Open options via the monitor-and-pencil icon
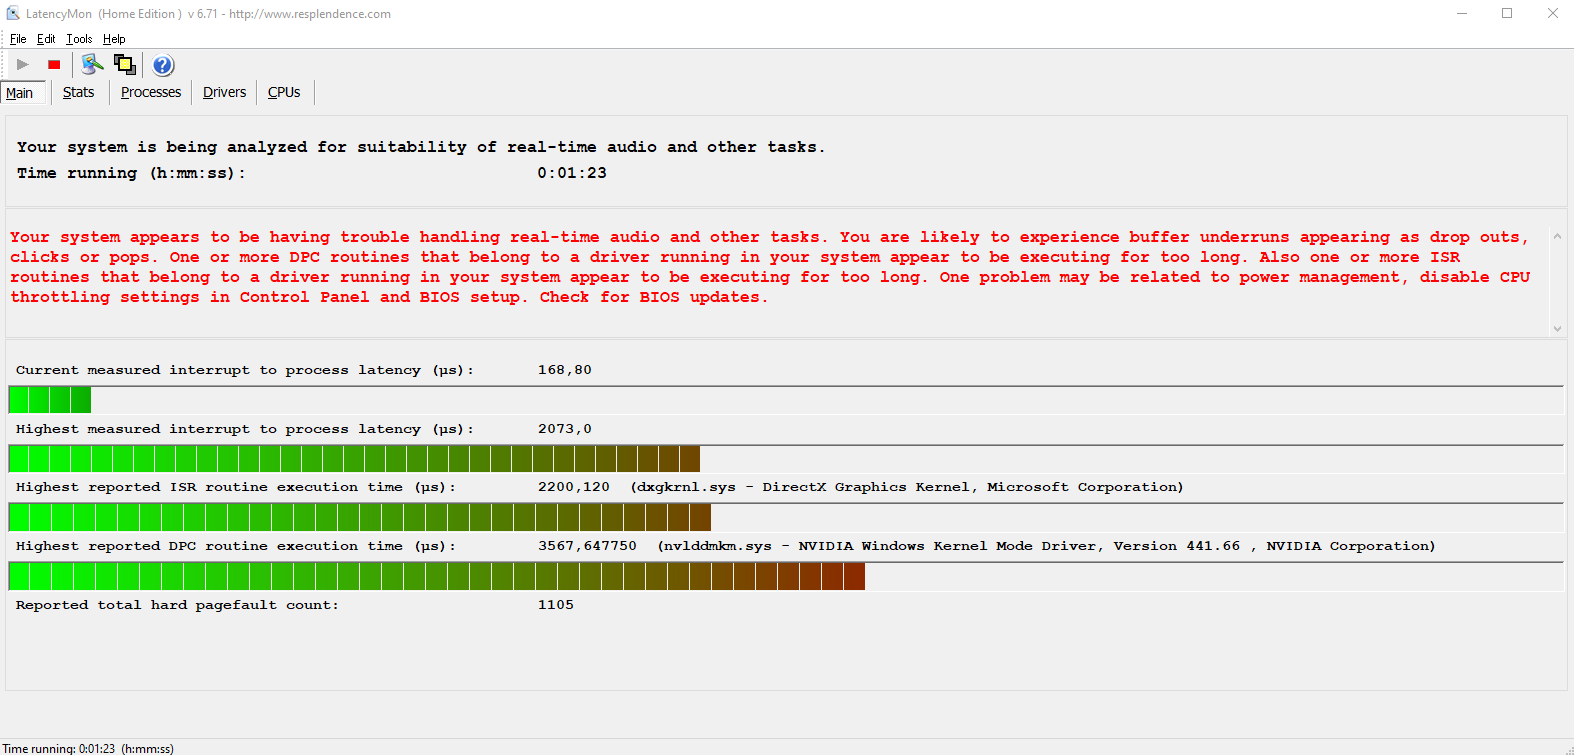This screenshot has height=755, width=1574. click(92, 65)
